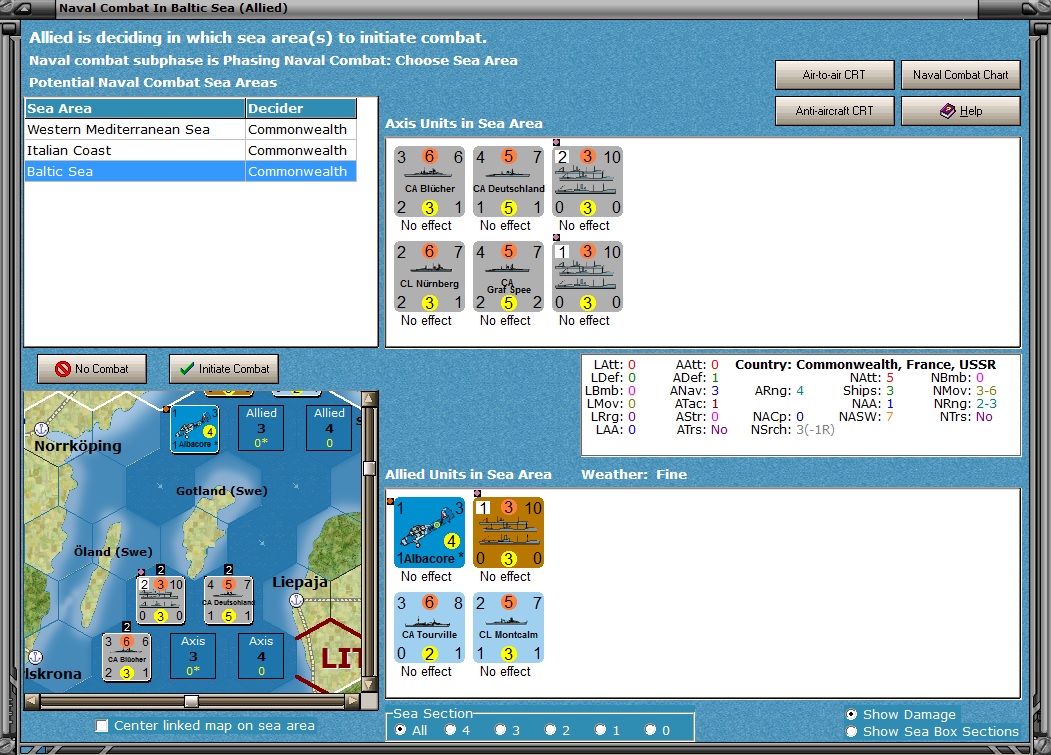Click the map horizontal scrollbar thumb
This screenshot has height=755, width=1051.
pos(191,701)
